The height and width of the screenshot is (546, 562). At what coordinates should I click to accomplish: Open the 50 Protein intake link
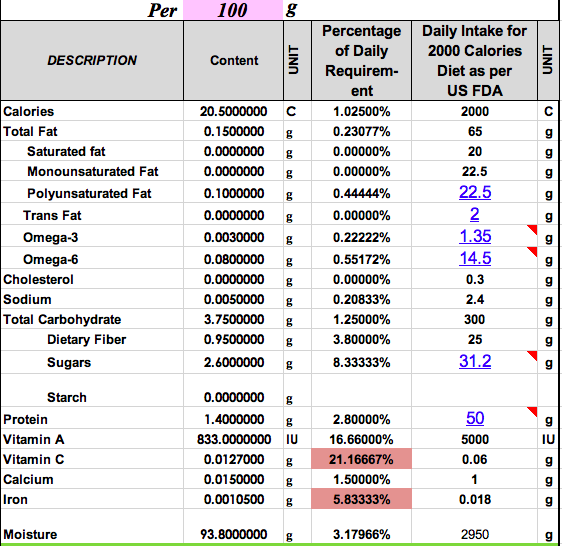click(x=475, y=418)
